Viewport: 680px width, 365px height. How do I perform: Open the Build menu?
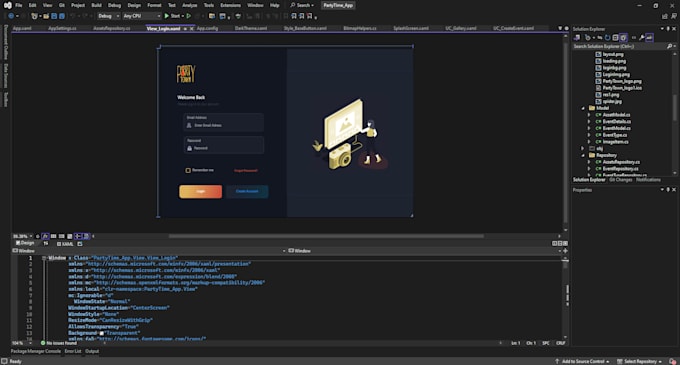[x=96, y=5]
